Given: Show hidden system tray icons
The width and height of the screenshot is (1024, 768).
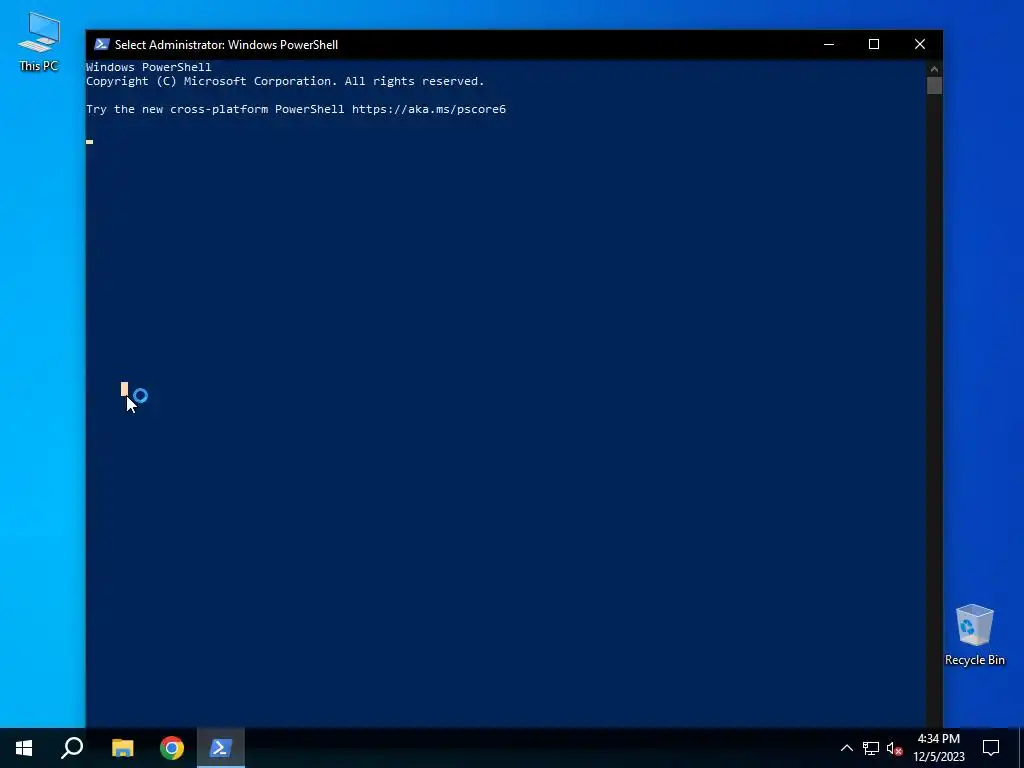Looking at the screenshot, I should (846, 748).
